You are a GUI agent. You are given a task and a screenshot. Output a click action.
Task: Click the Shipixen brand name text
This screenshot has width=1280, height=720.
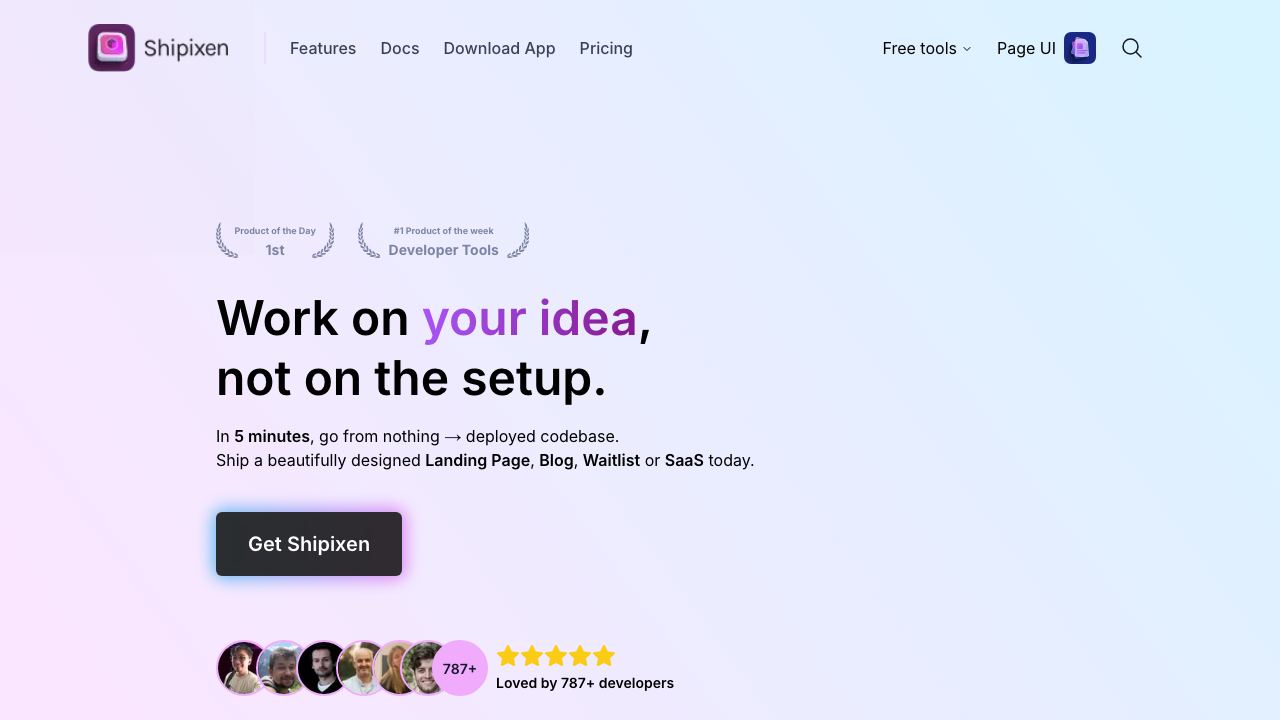coord(186,48)
